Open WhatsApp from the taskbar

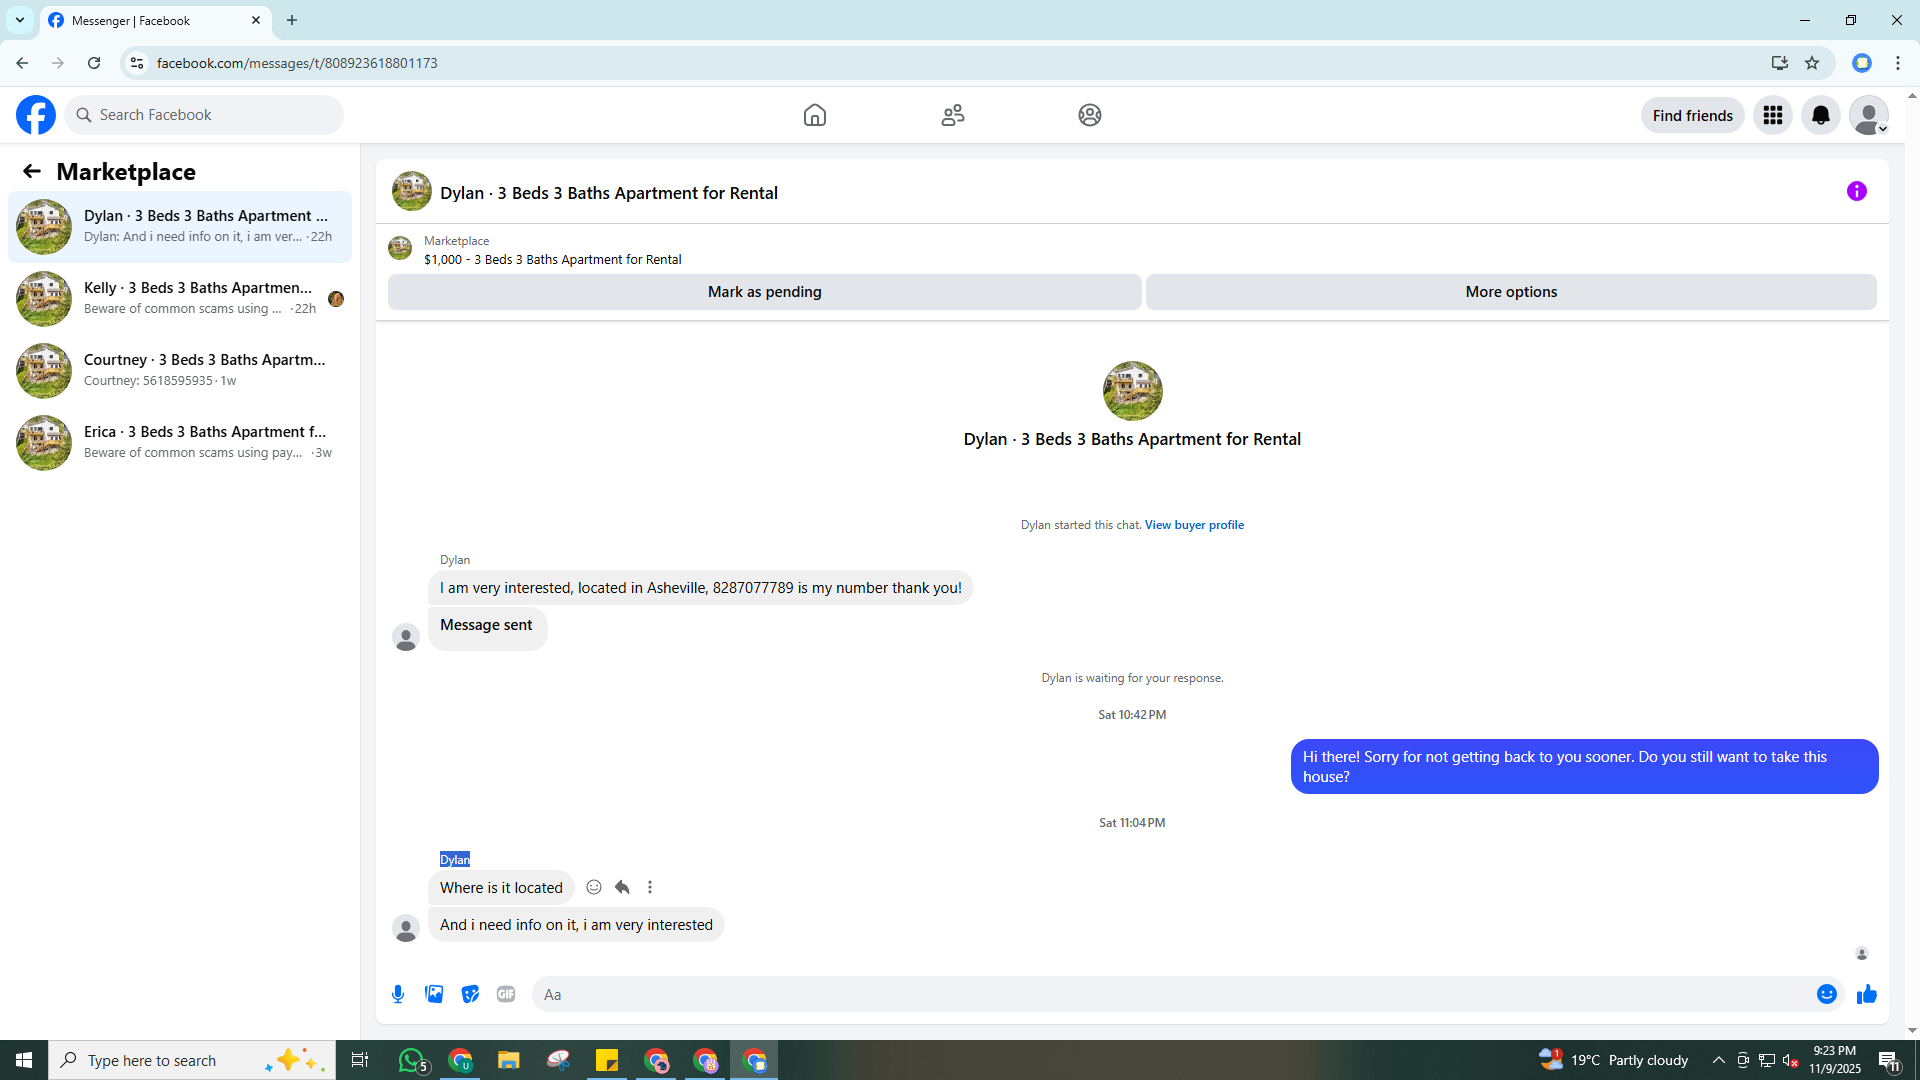[x=412, y=1060]
